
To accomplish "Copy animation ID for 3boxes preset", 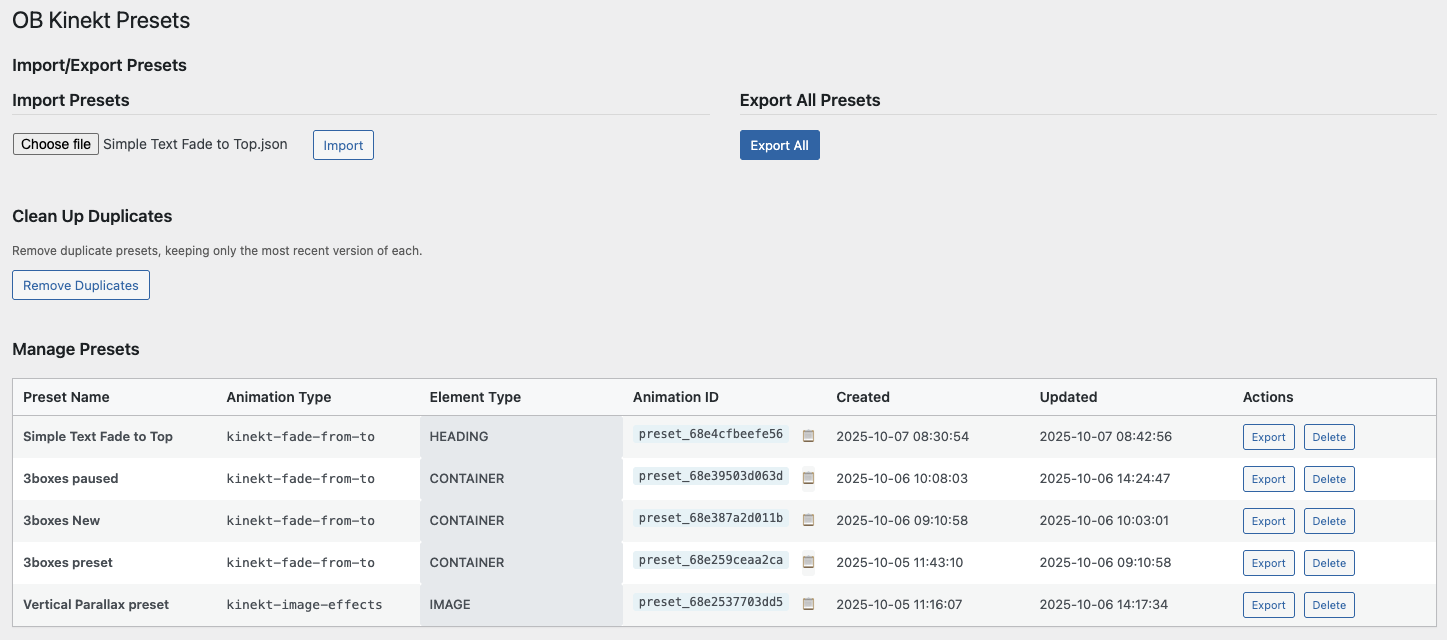I will [808, 562].
